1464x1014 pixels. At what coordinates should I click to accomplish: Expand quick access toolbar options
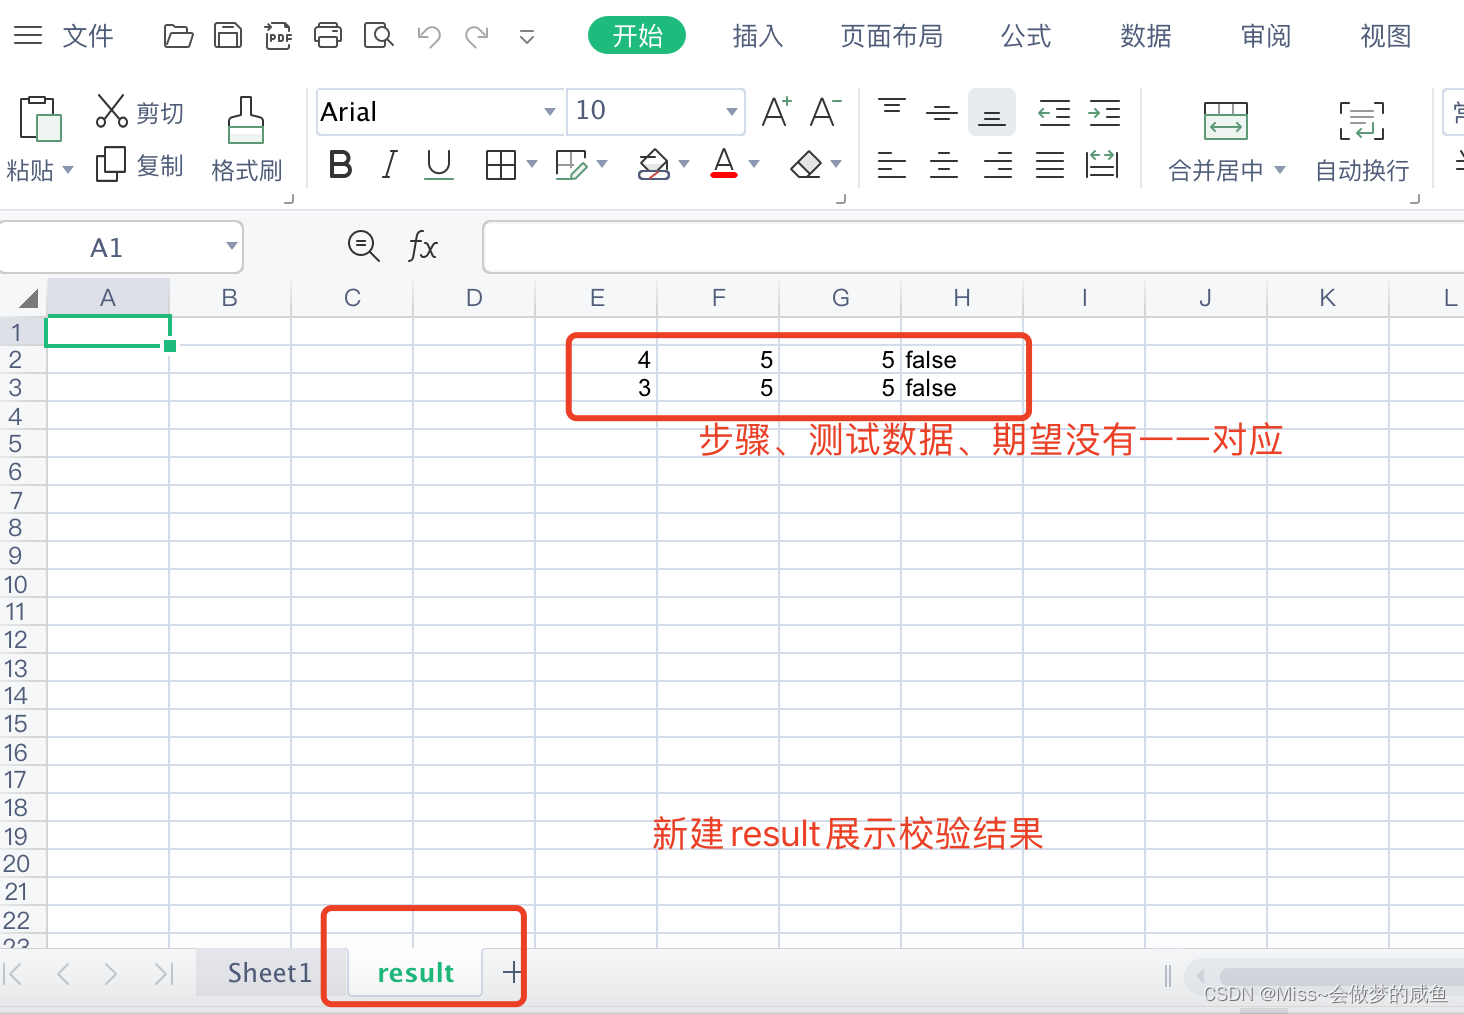click(527, 38)
